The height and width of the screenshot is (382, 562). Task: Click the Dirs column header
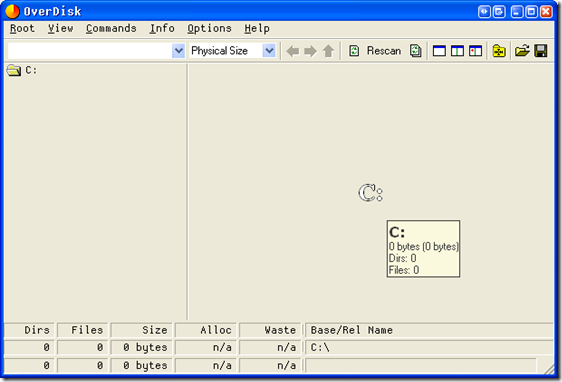[29, 330]
